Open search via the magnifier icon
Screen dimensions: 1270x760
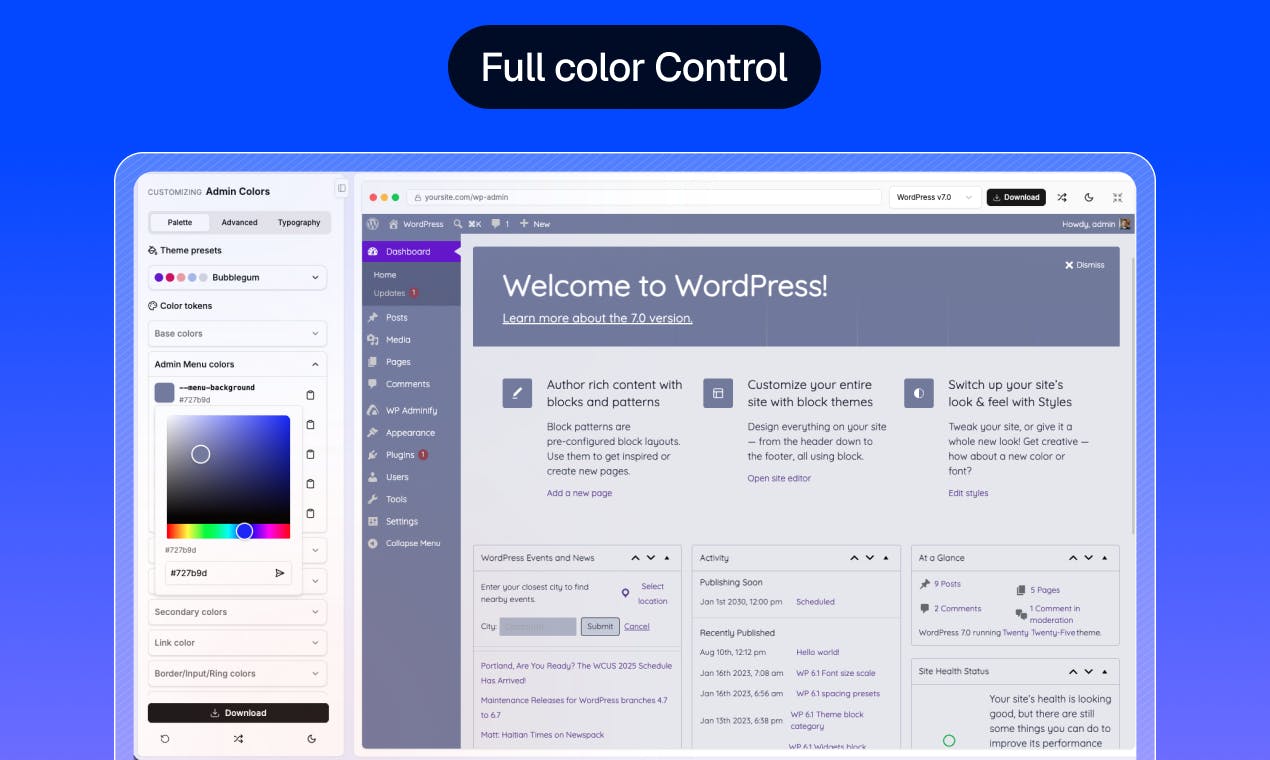(458, 224)
